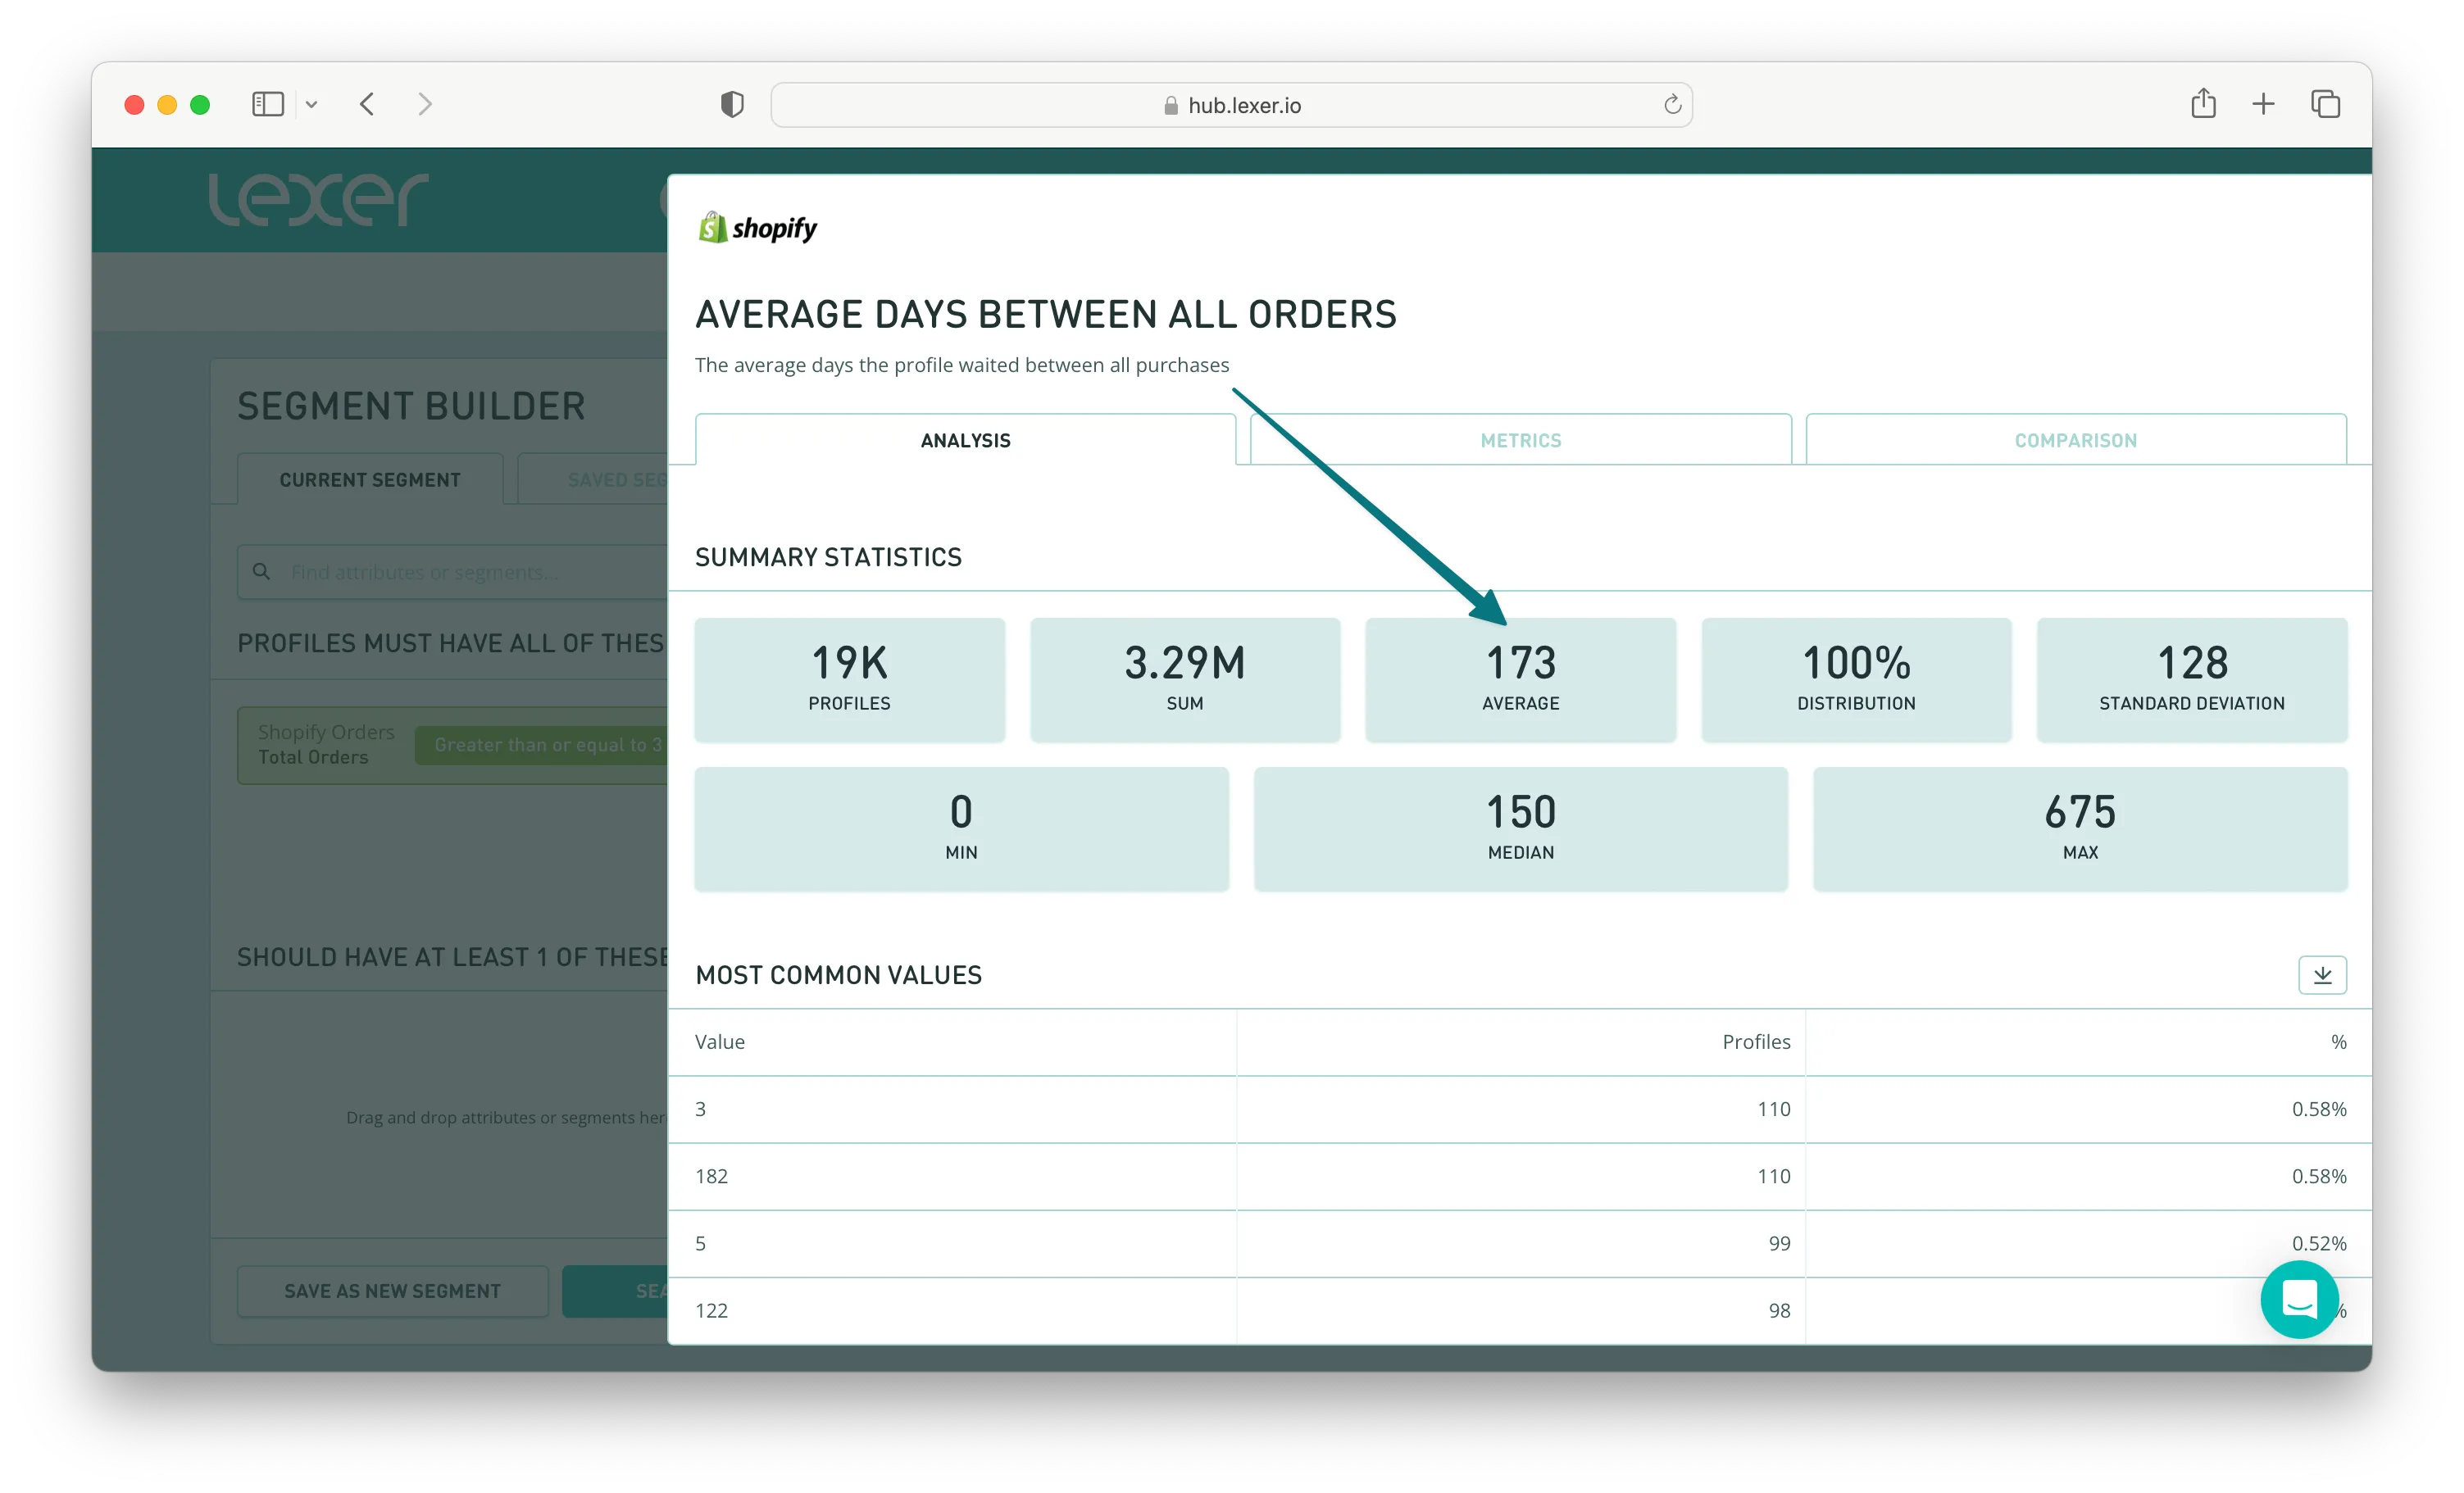Go back with the browser back arrow
Screen dimensions: 2464x1493
pyautogui.click(x=367, y=104)
